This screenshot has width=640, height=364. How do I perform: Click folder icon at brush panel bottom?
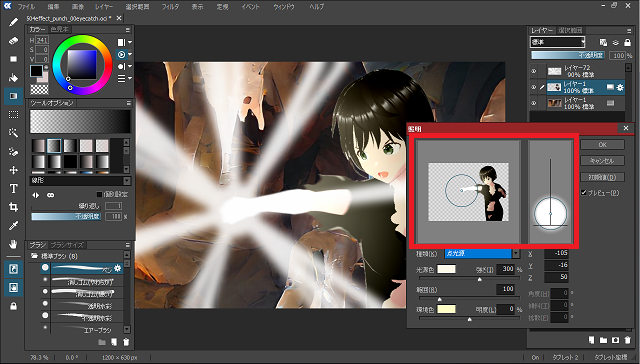tap(102, 342)
